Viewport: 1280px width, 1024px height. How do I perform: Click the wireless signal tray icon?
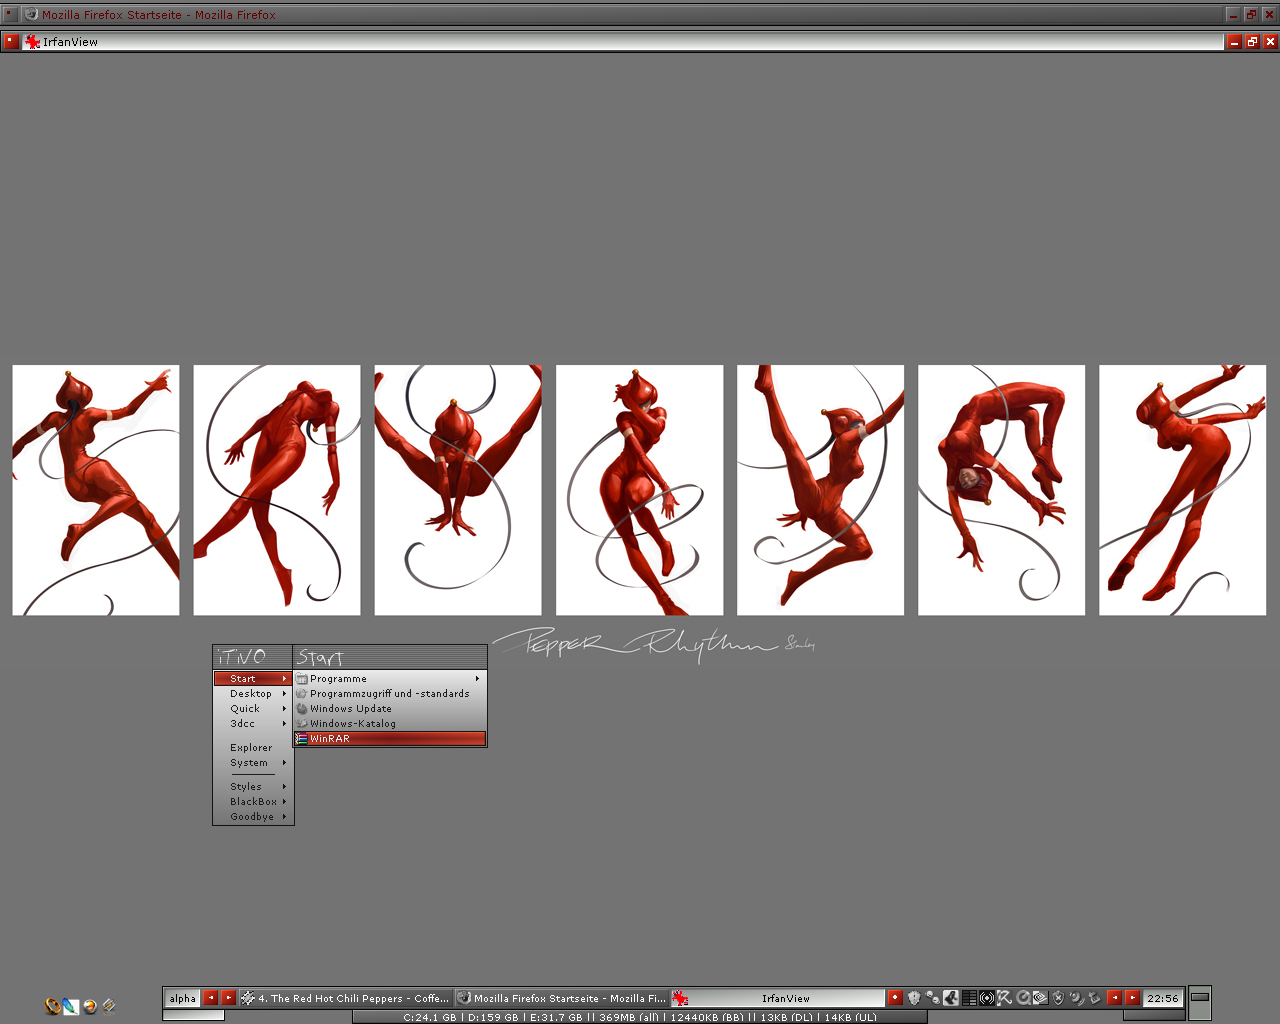pos(987,998)
